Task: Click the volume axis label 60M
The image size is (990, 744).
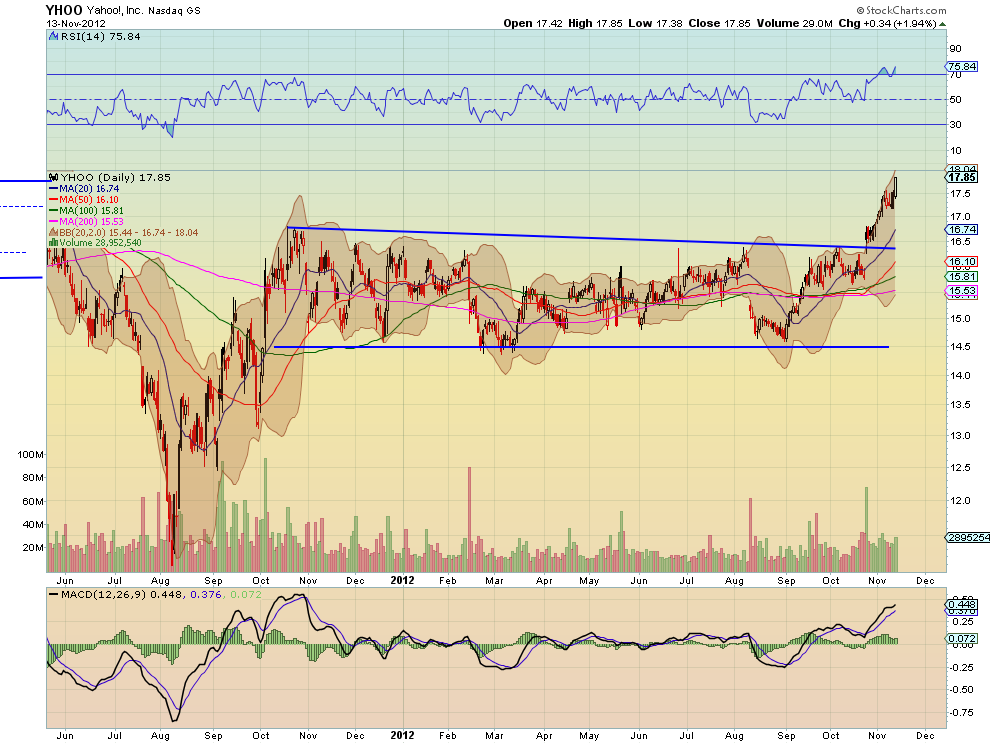Action: 33,501
